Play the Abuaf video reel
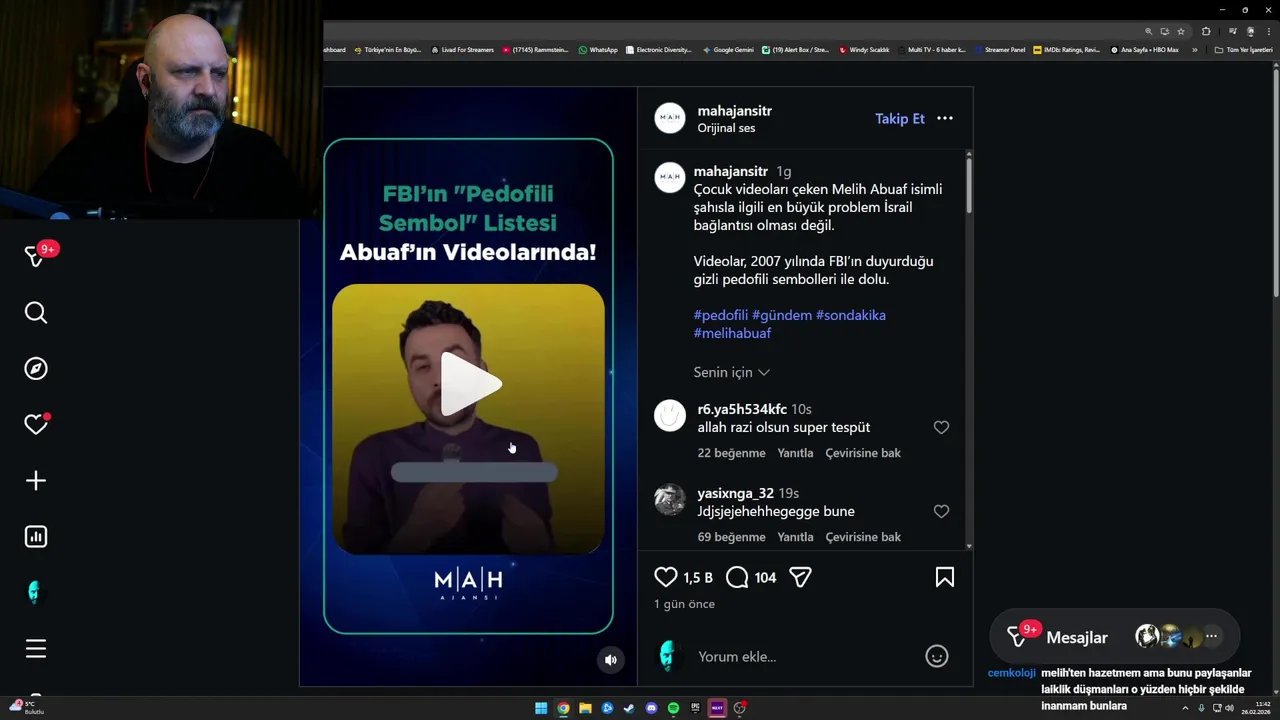The image size is (1280, 720). (x=469, y=385)
